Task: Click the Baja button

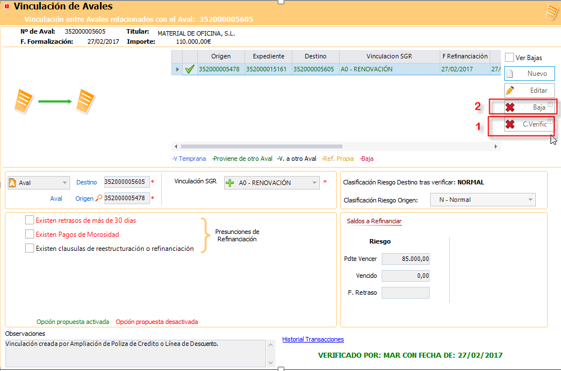Action: 530,107
